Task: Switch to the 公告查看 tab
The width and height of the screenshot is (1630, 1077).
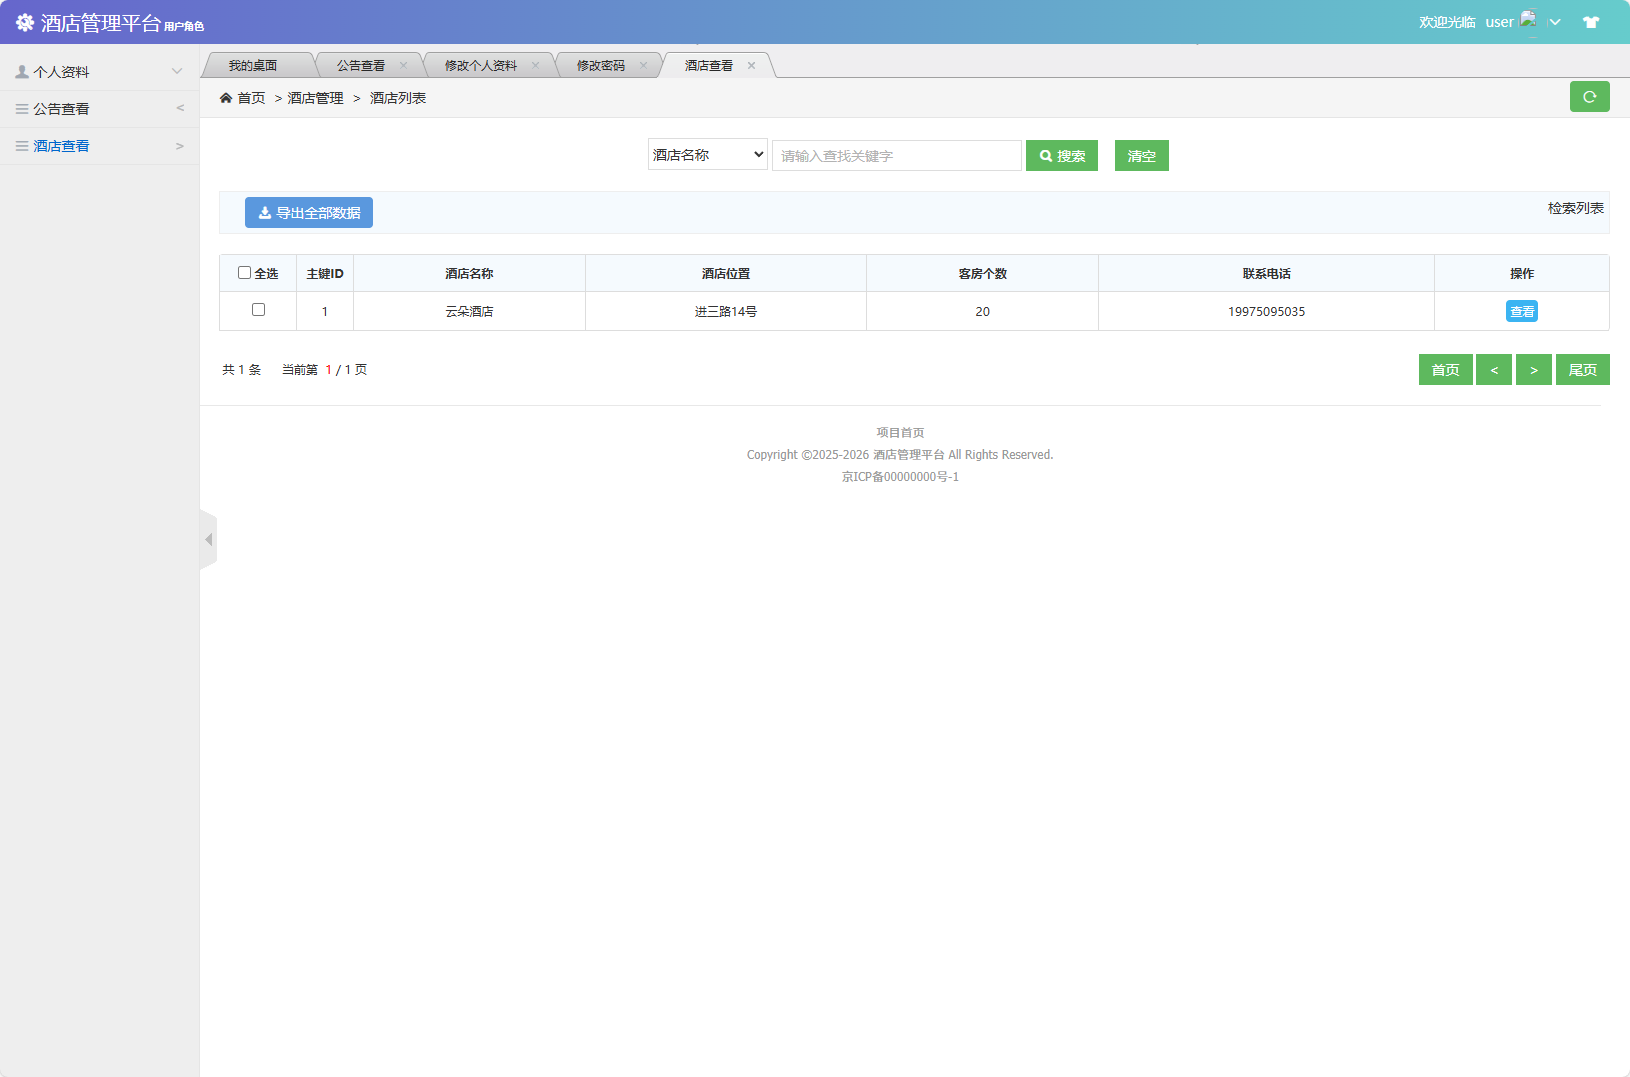Action: pyautogui.click(x=361, y=66)
